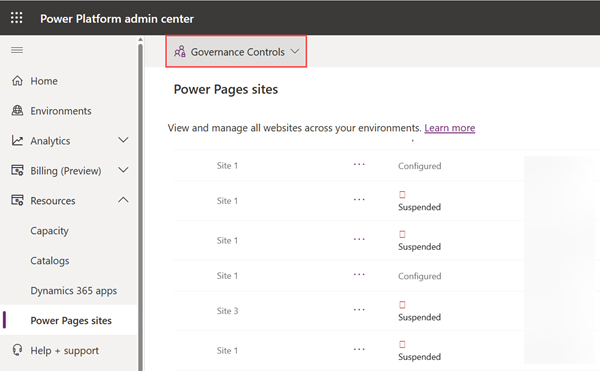Click the Power Platform admin center title

[117, 19]
